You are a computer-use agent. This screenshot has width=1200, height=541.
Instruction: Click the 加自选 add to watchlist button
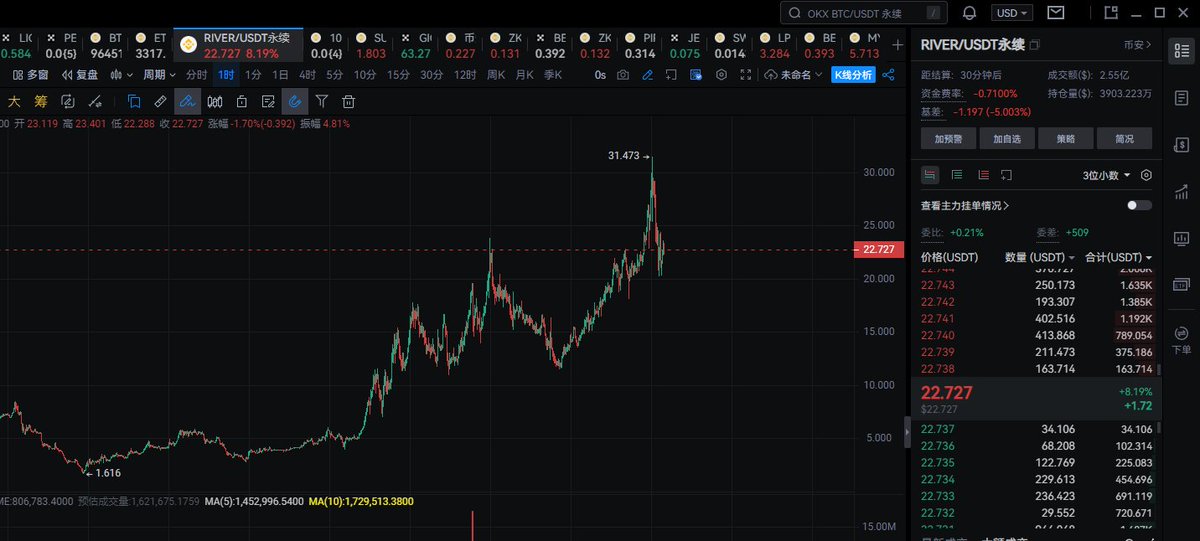(1007, 139)
